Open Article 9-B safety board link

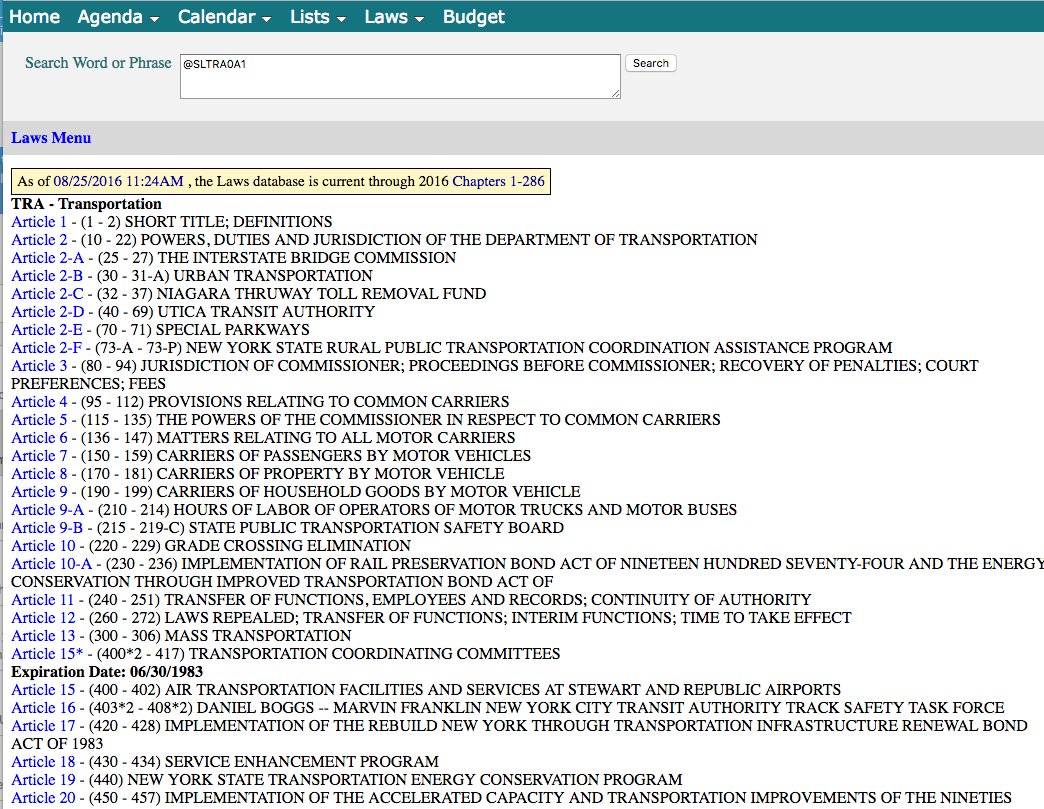pos(47,527)
